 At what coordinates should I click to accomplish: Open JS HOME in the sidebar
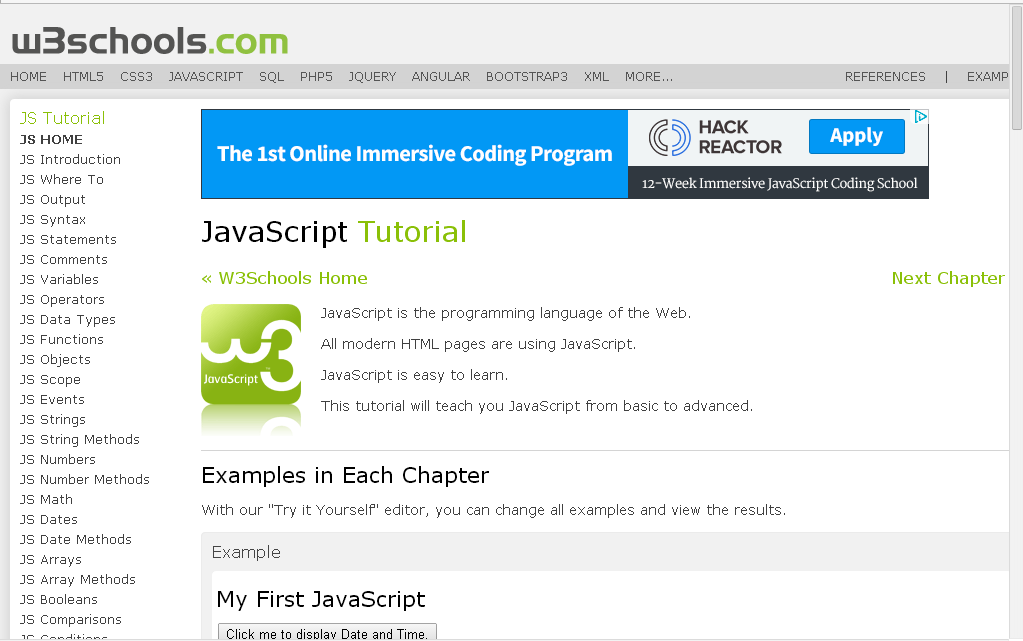click(x=51, y=140)
